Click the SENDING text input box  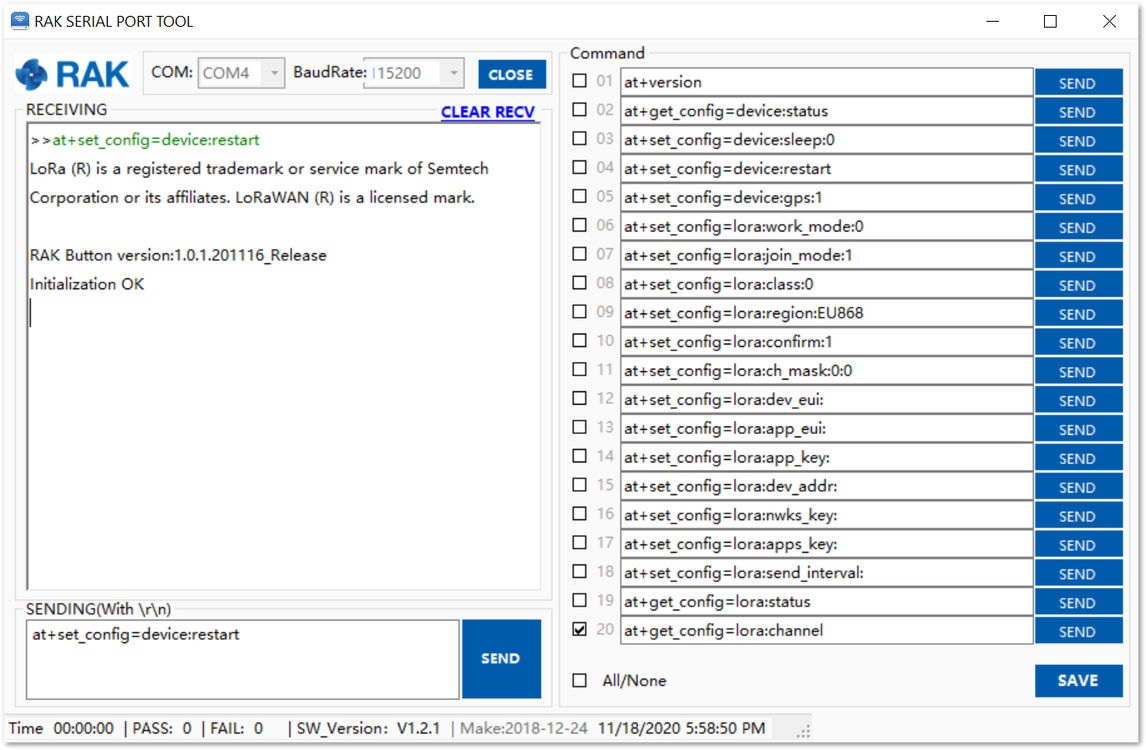(242, 659)
